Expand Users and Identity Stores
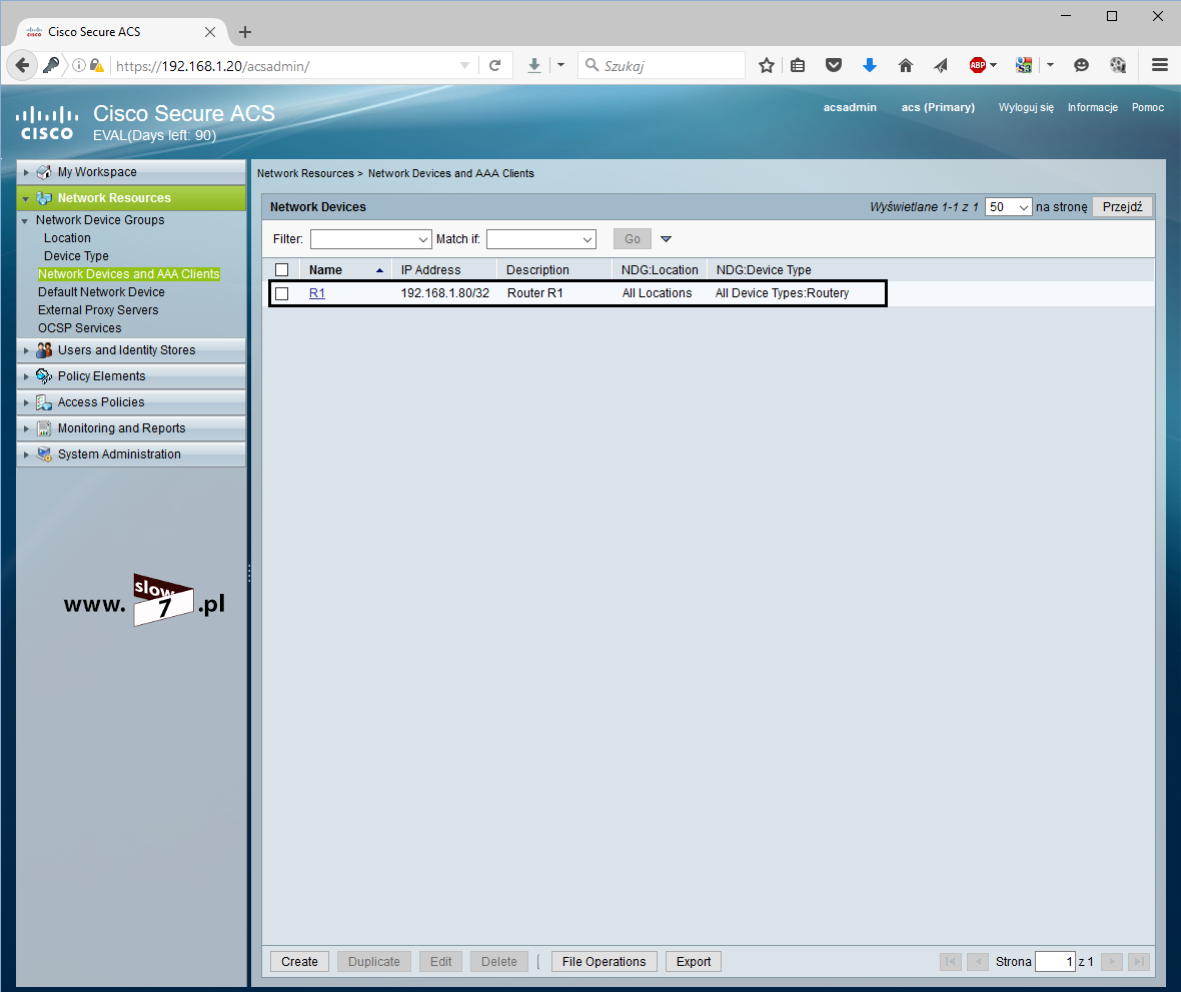Image resolution: width=1181 pixels, height=992 pixels. [x=26, y=351]
